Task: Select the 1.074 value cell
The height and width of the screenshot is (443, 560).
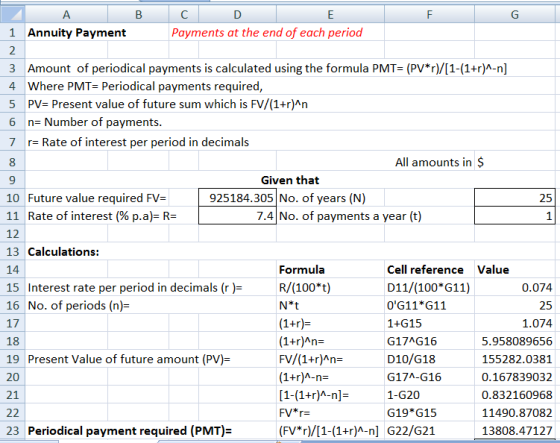Action: click(515, 323)
